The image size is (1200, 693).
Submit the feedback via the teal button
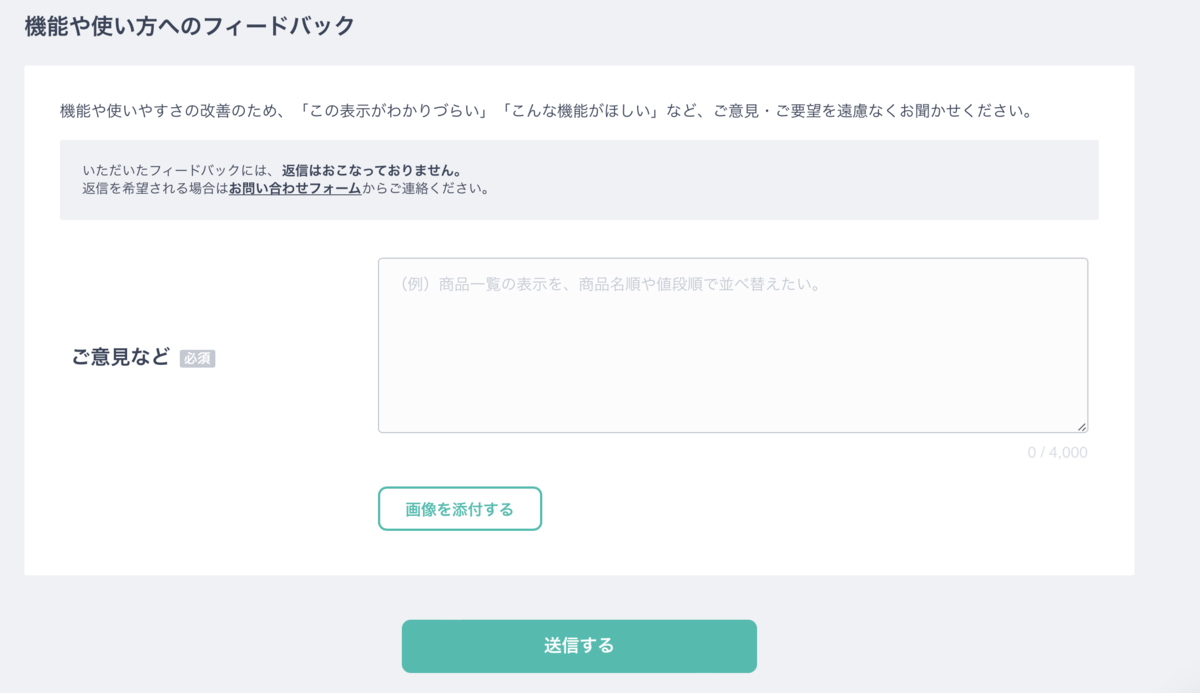[x=579, y=645]
